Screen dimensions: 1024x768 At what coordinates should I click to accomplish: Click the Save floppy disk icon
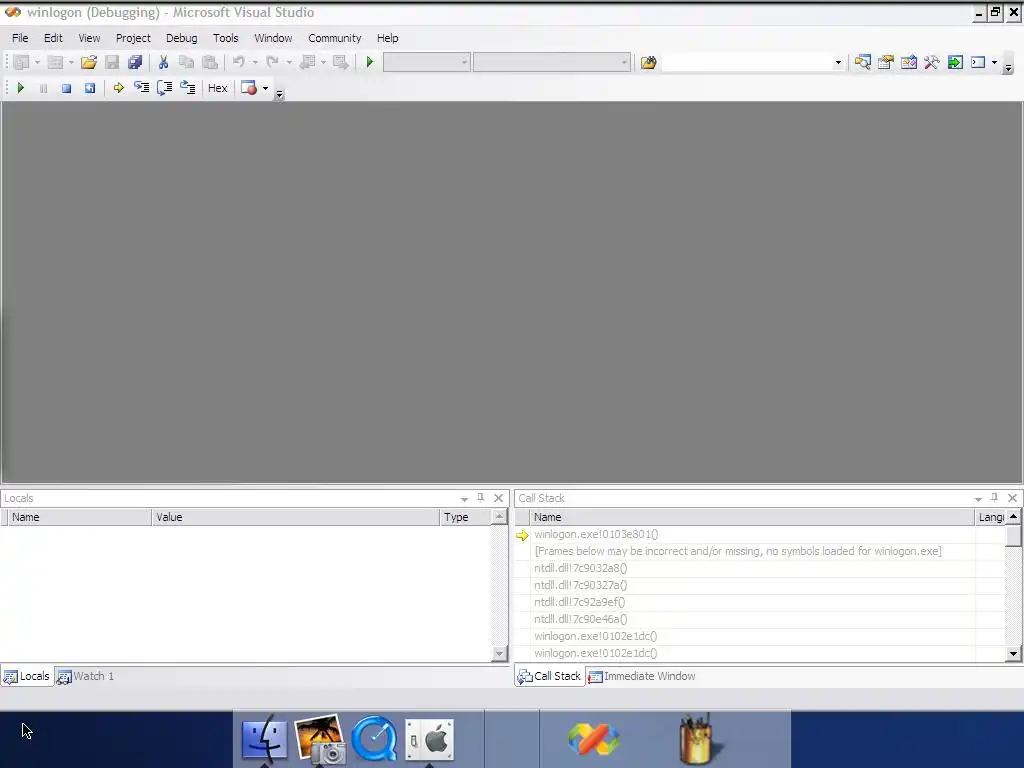tap(112, 62)
